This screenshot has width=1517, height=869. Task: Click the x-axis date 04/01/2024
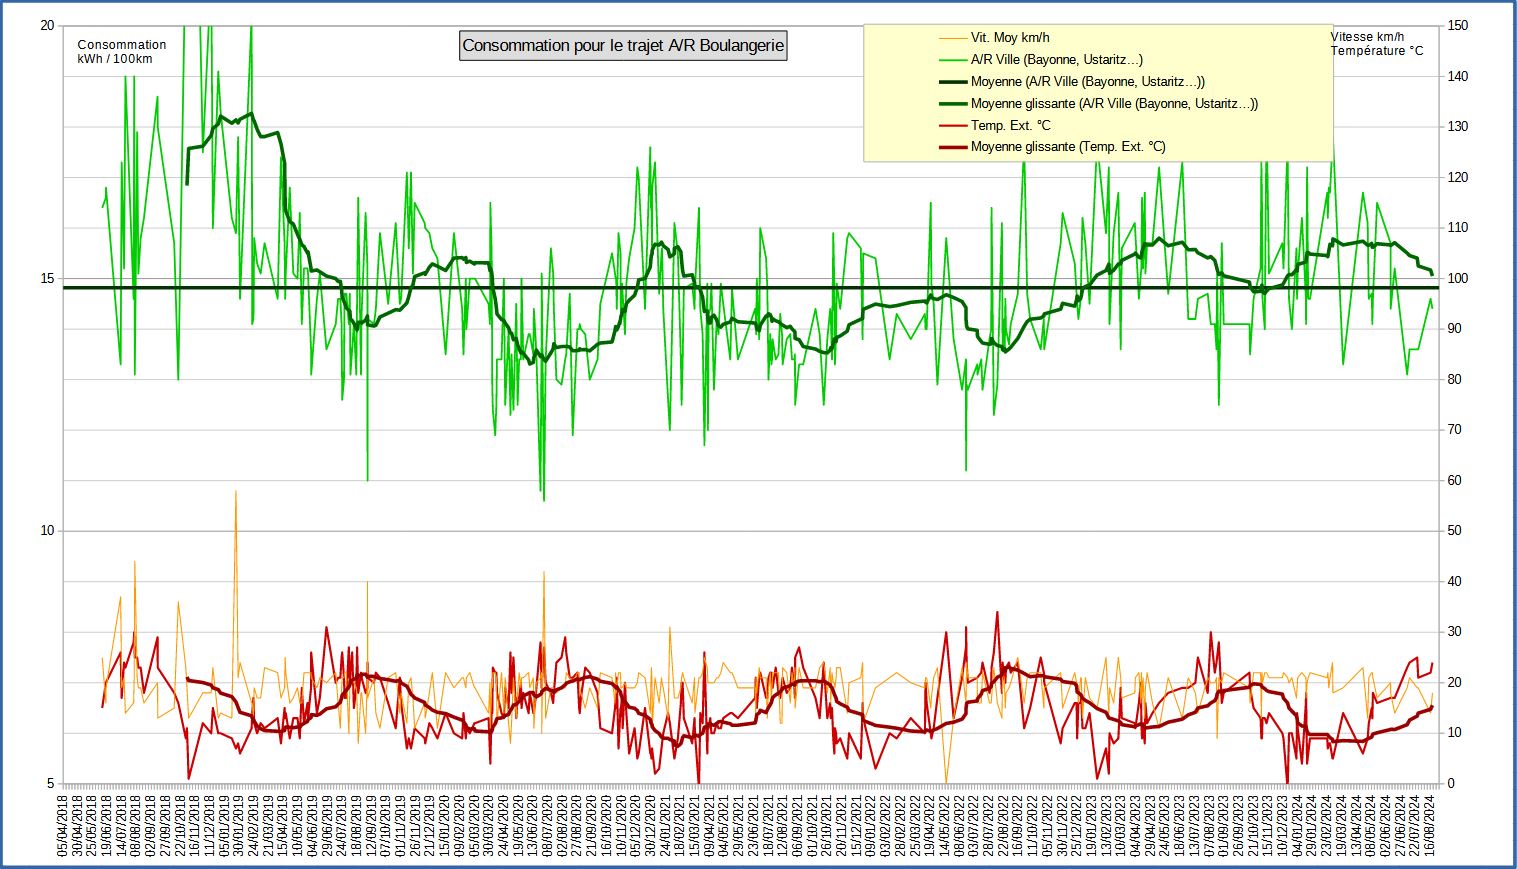coord(1299,826)
